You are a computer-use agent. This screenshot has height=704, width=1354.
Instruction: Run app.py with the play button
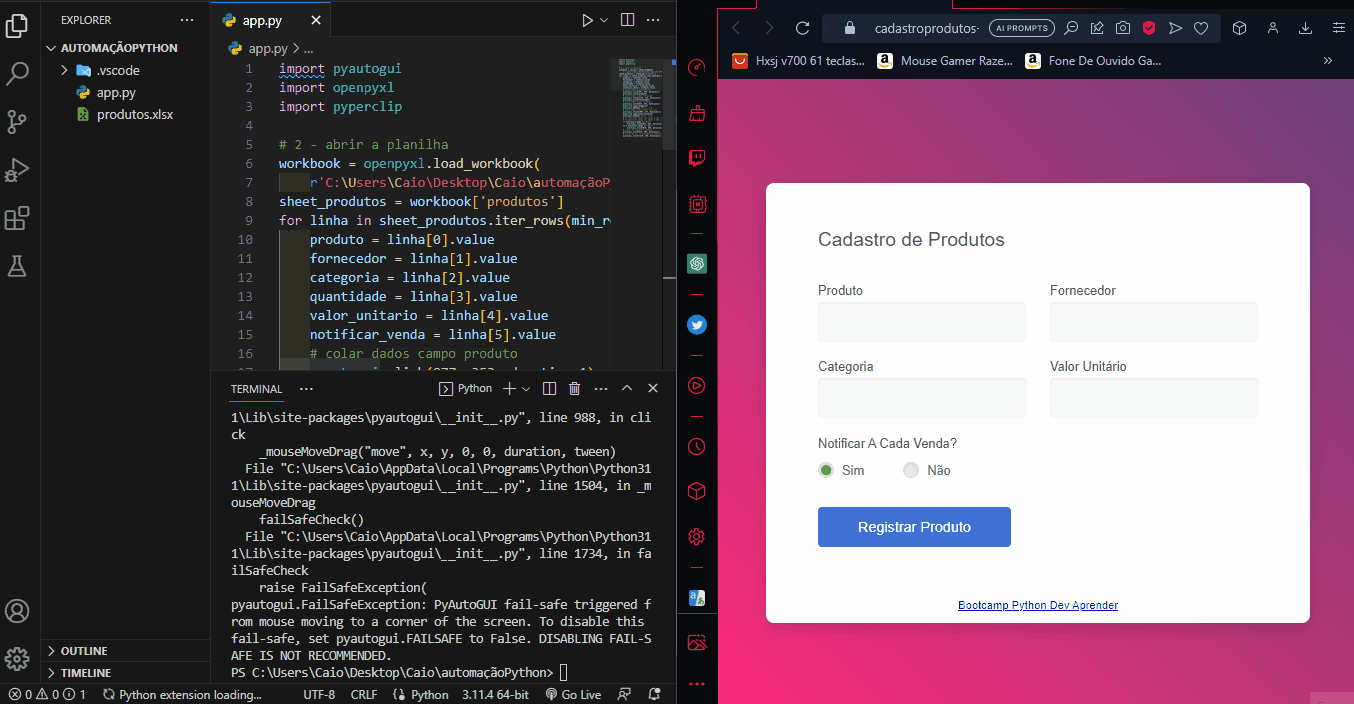pyautogui.click(x=589, y=19)
